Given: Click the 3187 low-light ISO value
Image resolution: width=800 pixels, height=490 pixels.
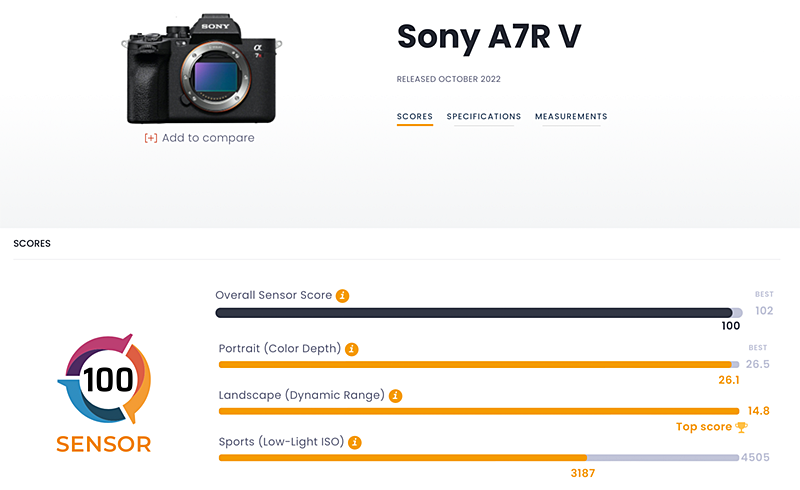Looking at the screenshot, I should 582,473.
